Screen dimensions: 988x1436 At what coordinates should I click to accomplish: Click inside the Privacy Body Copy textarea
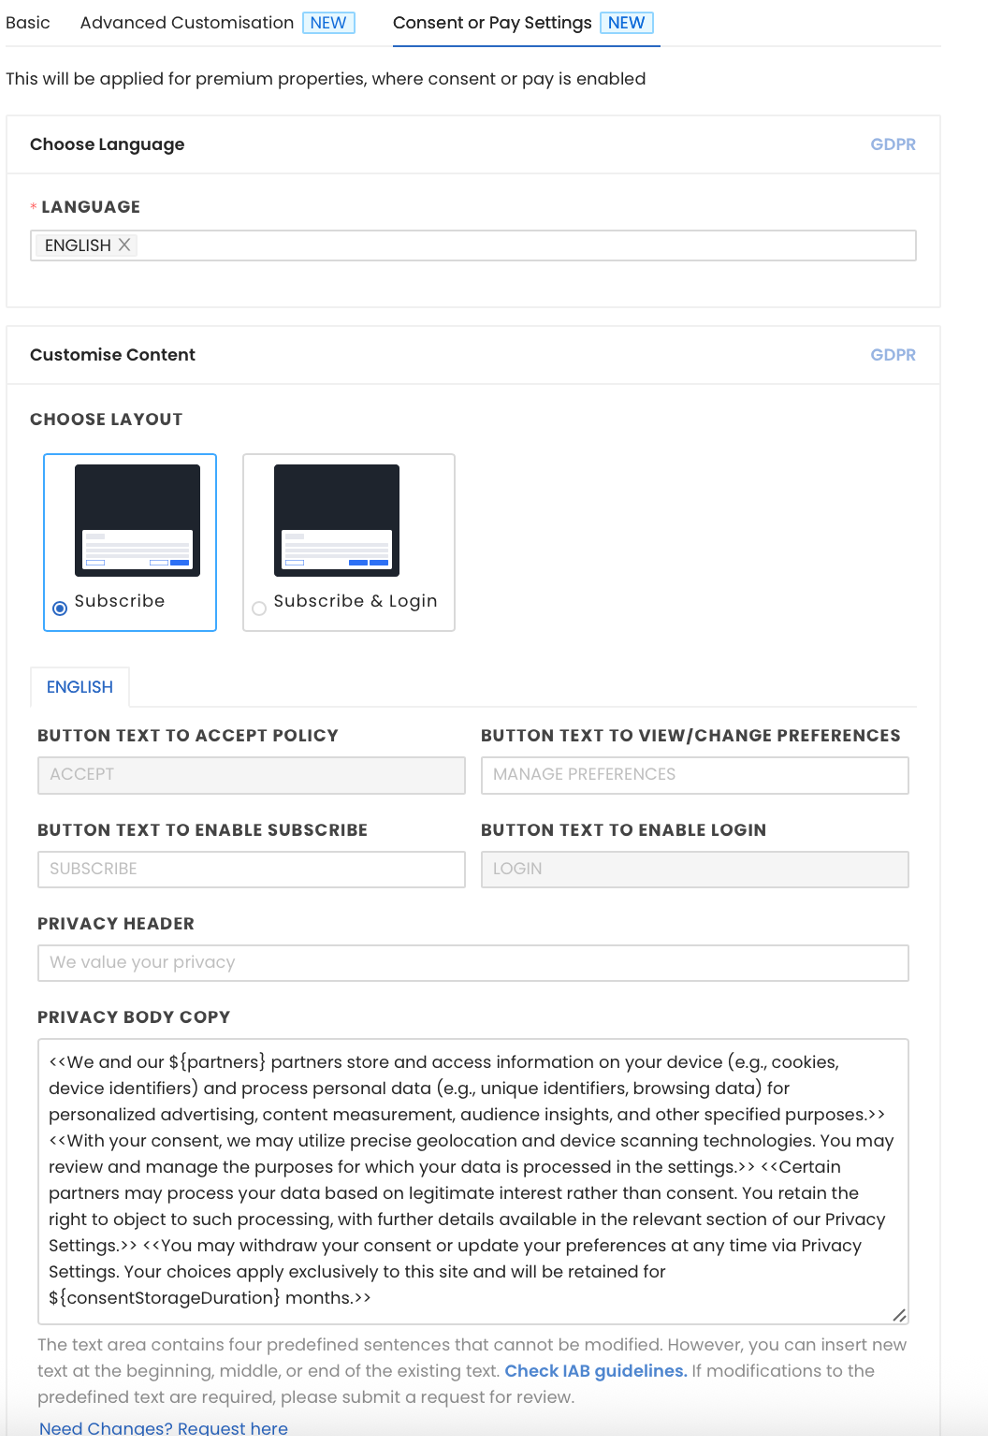472,1180
